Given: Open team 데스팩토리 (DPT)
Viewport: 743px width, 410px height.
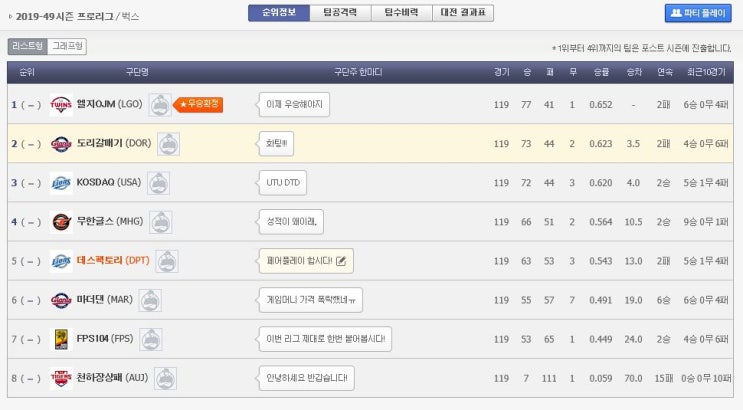Looking at the screenshot, I should [x=113, y=261].
